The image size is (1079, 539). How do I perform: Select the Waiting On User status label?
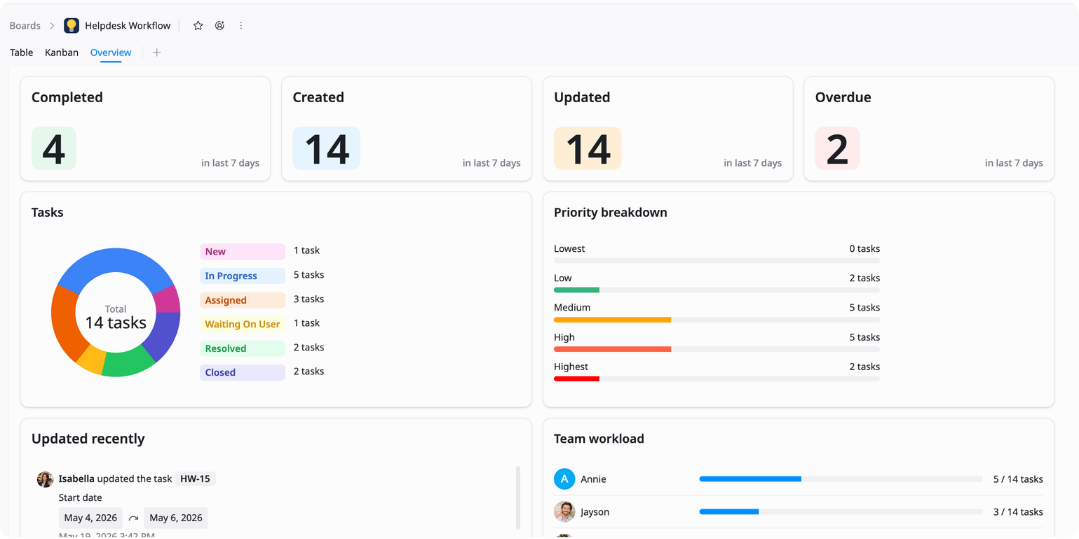point(242,324)
